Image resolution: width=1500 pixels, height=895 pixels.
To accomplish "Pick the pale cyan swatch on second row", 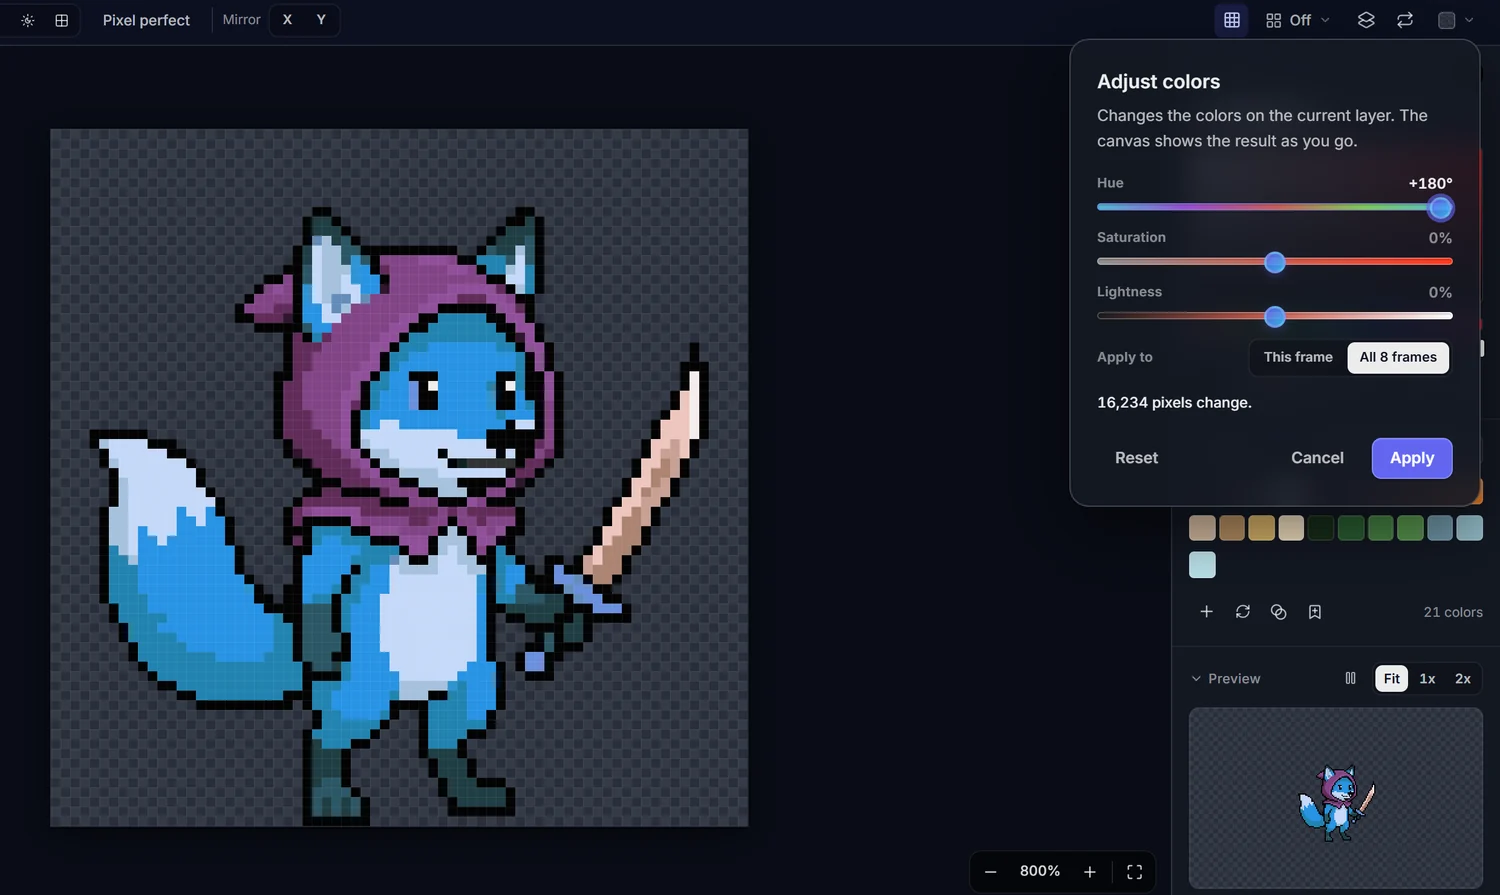I will 1202,565.
